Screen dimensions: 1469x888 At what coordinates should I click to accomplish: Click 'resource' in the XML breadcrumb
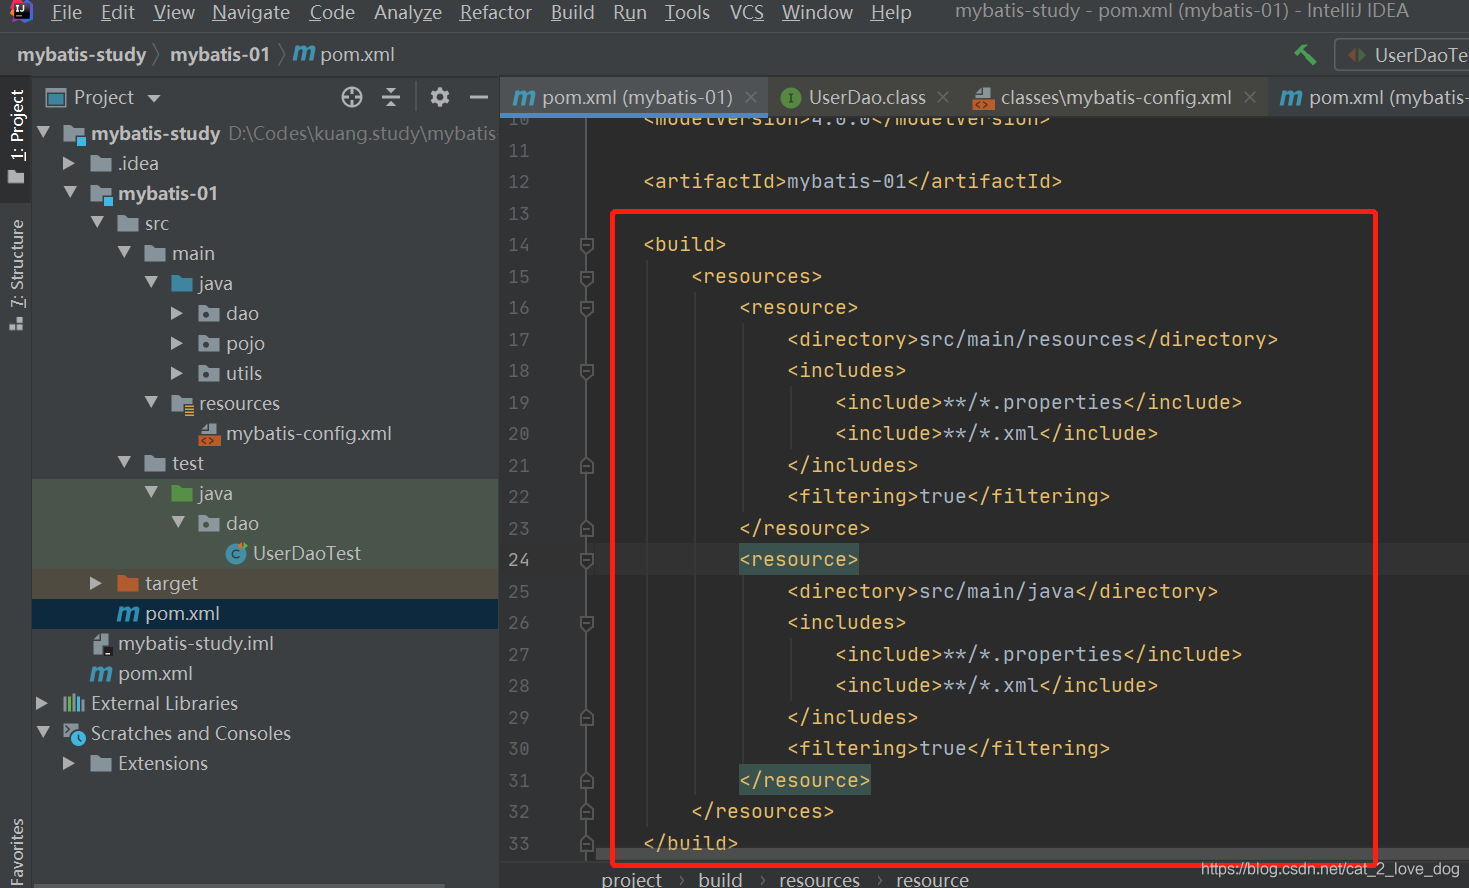(932, 879)
